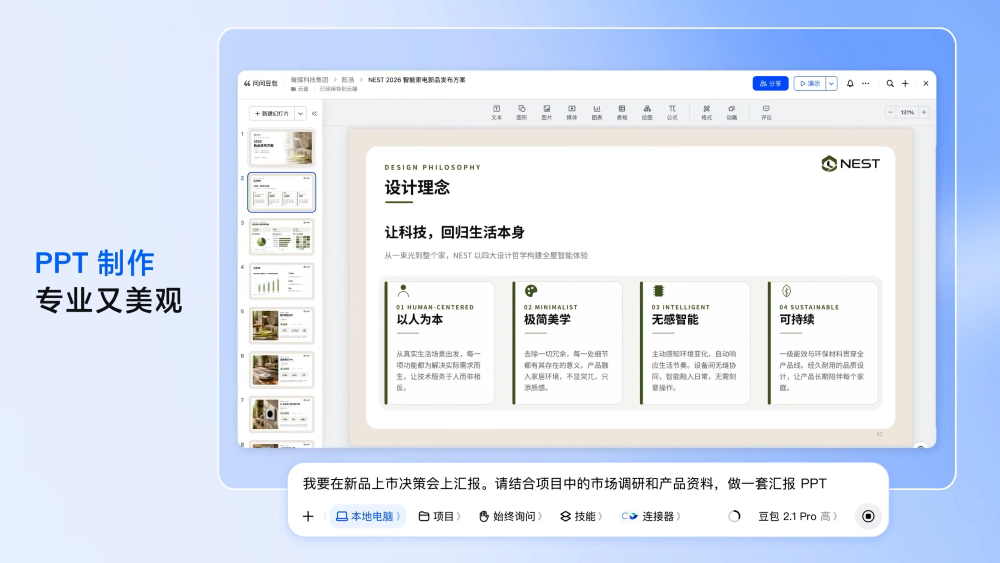The height and width of the screenshot is (563, 1000).
Task: Expand the new slide layout dropdown
Action: [300, 113]
